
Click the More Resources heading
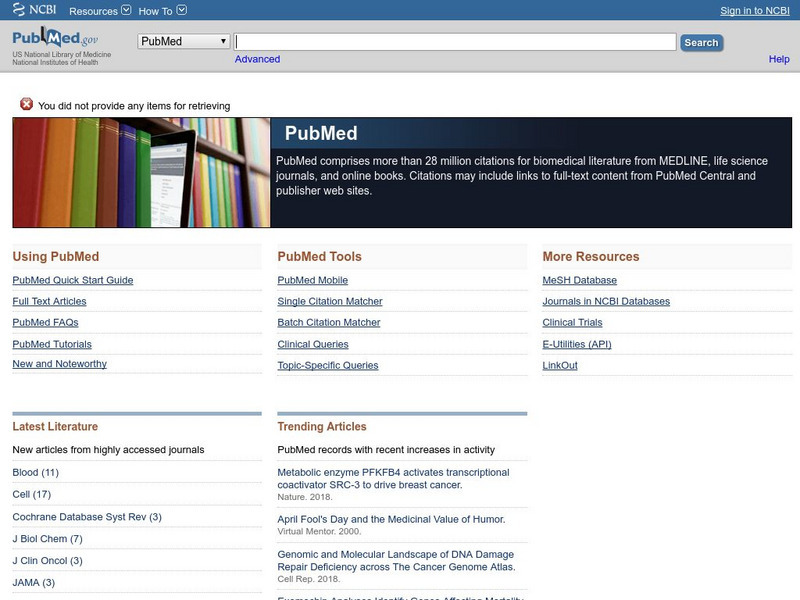click(591, 257)
